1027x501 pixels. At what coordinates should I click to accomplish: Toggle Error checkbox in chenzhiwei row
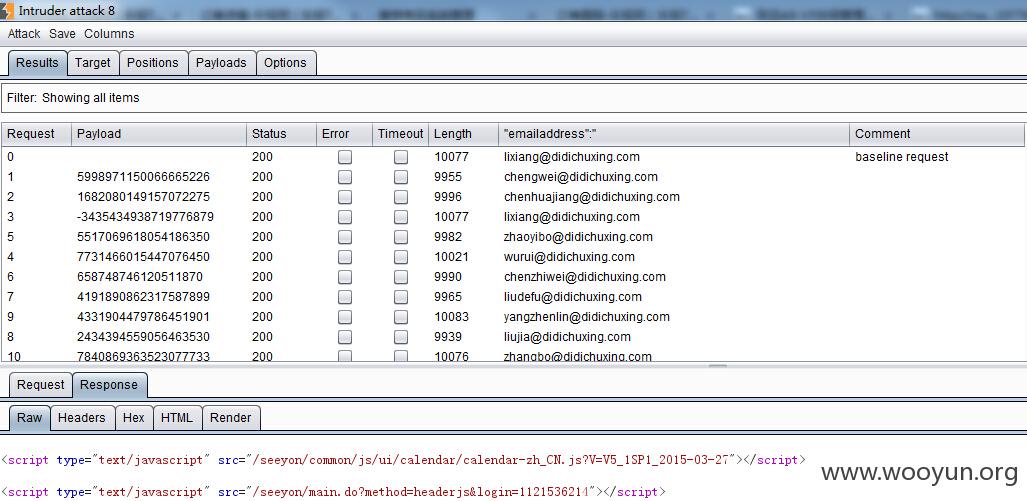pyautogui.click(x=345, y=277)
